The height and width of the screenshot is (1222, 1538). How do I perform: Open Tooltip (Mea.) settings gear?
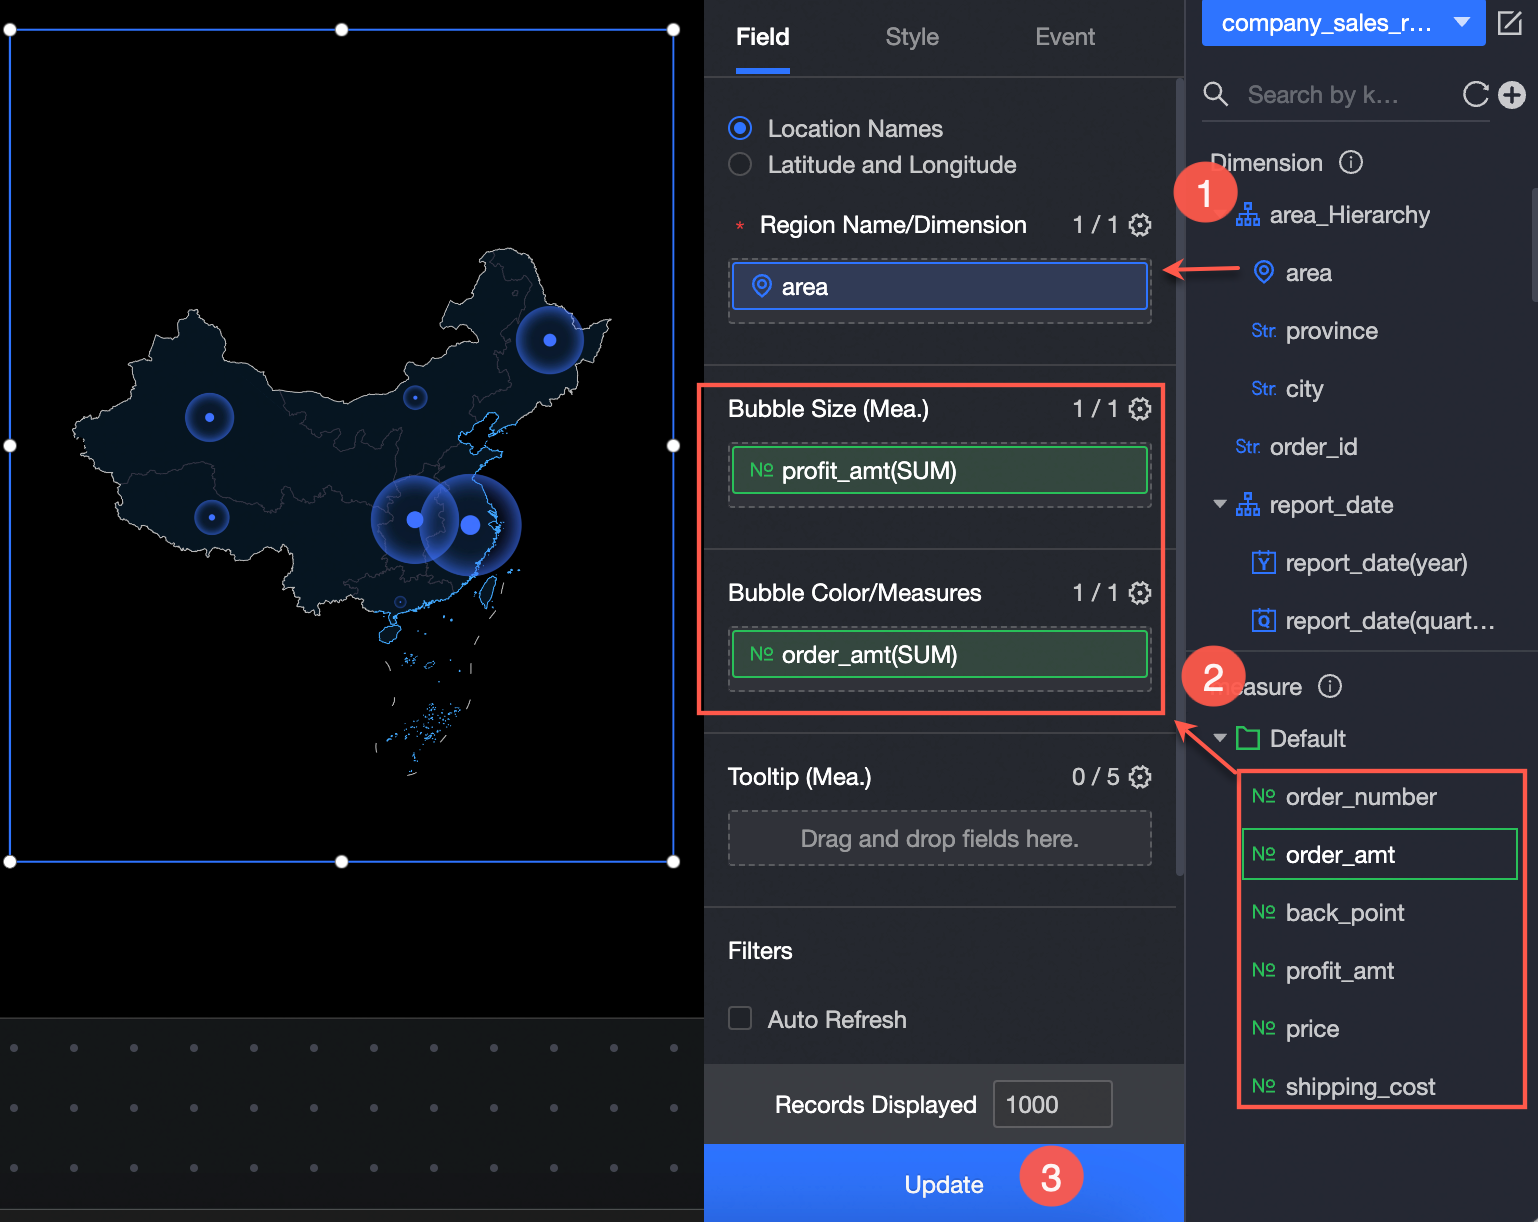(x=1140, y=777)
